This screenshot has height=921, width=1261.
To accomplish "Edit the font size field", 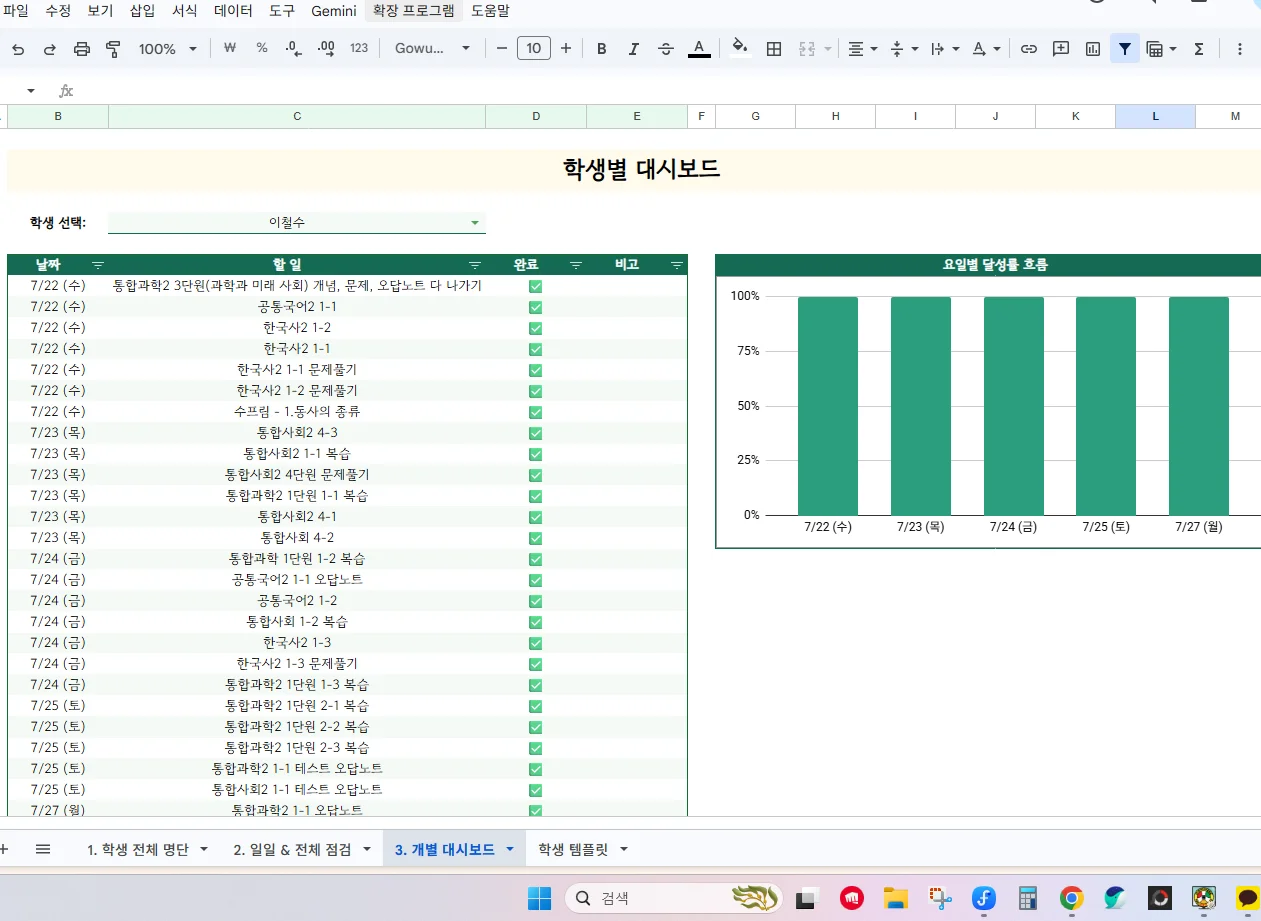I will [534, 48].
